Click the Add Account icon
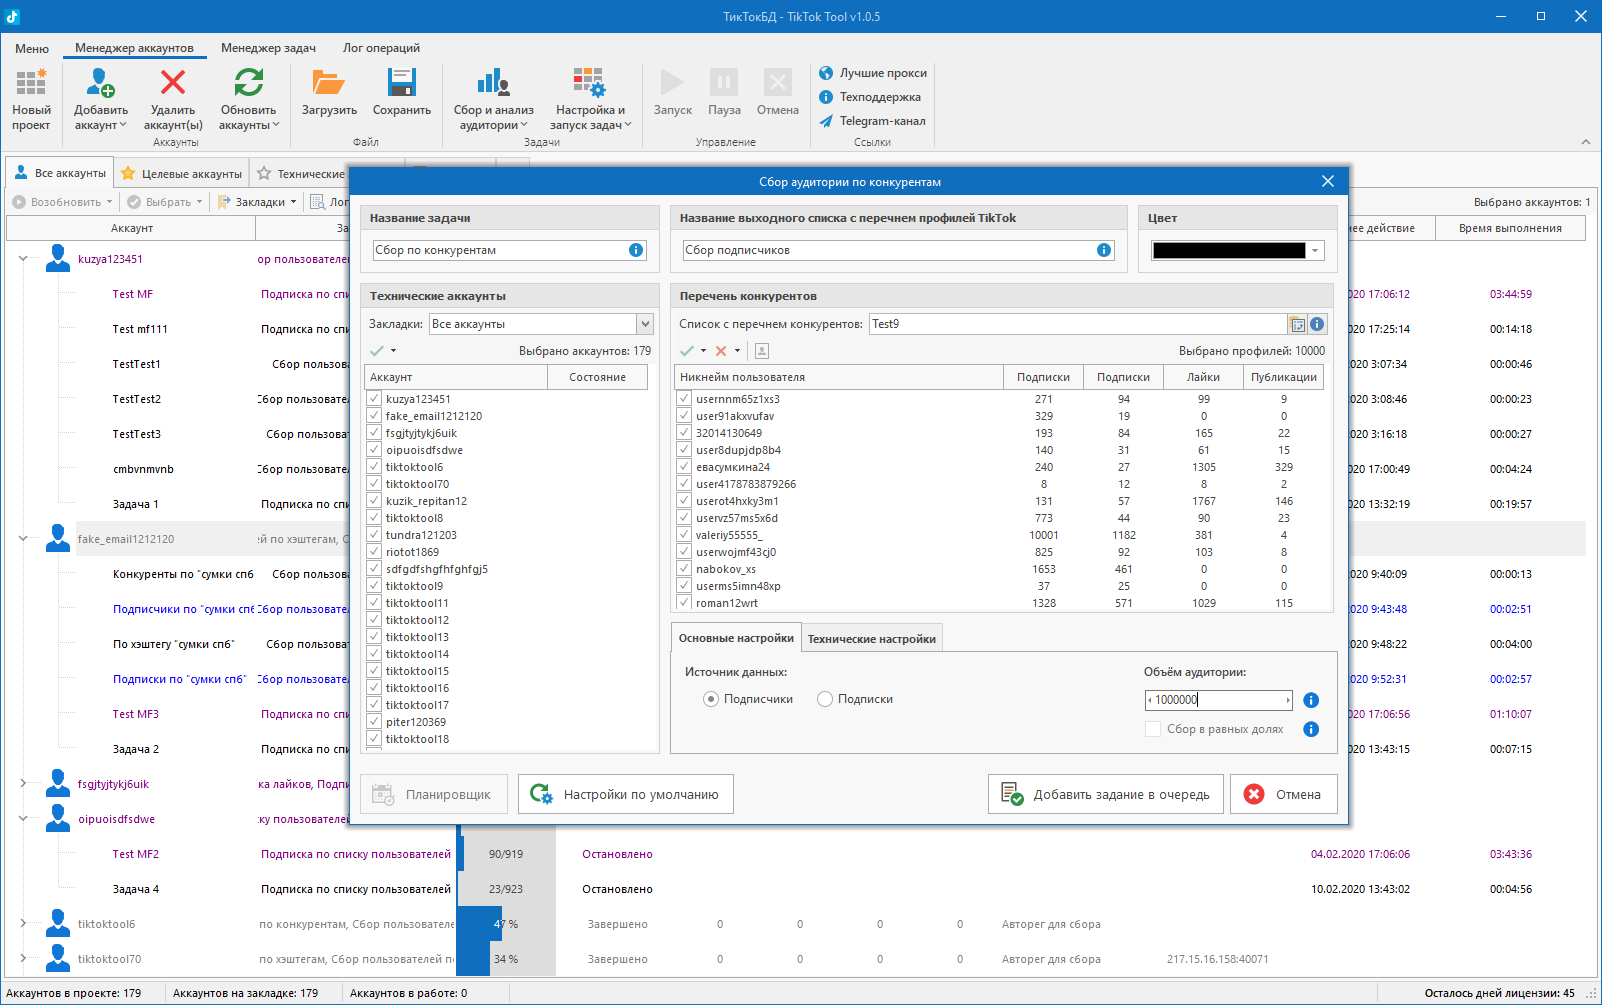The width and height of the screenshot is (1602, 1005). (x=100, y=84)
